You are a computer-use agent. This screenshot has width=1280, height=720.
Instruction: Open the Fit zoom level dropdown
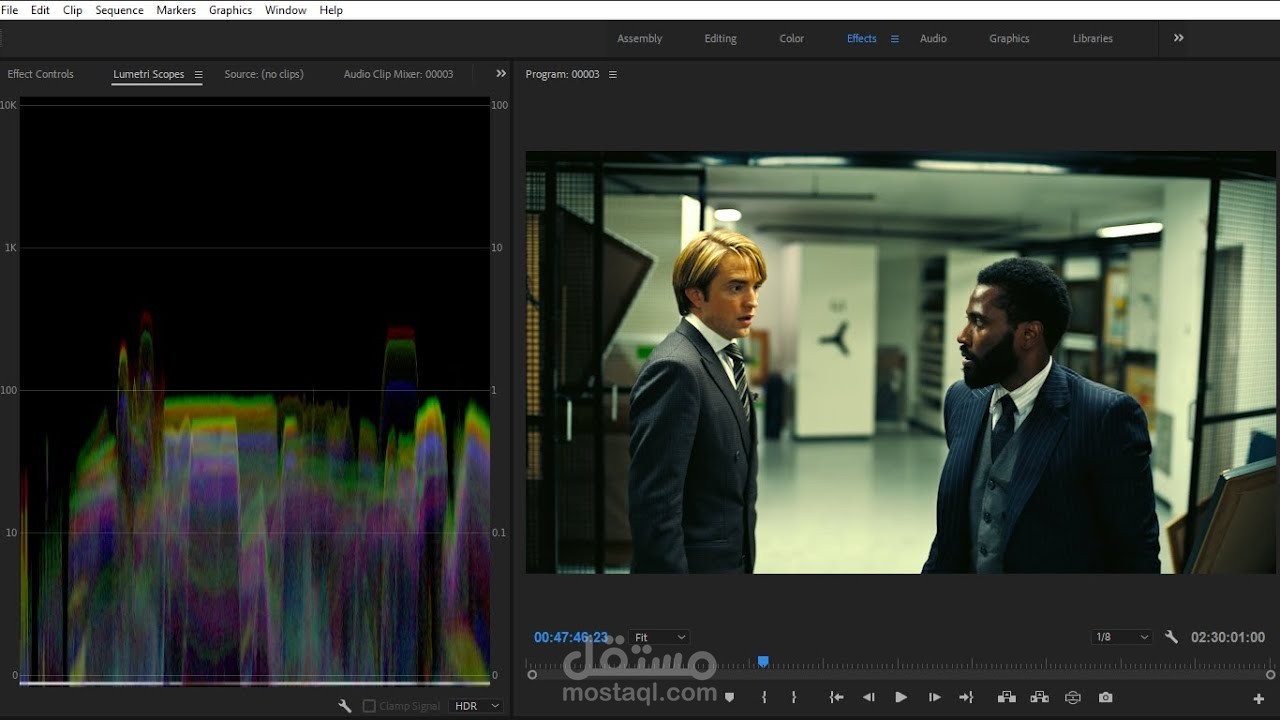tap(660, 637)
